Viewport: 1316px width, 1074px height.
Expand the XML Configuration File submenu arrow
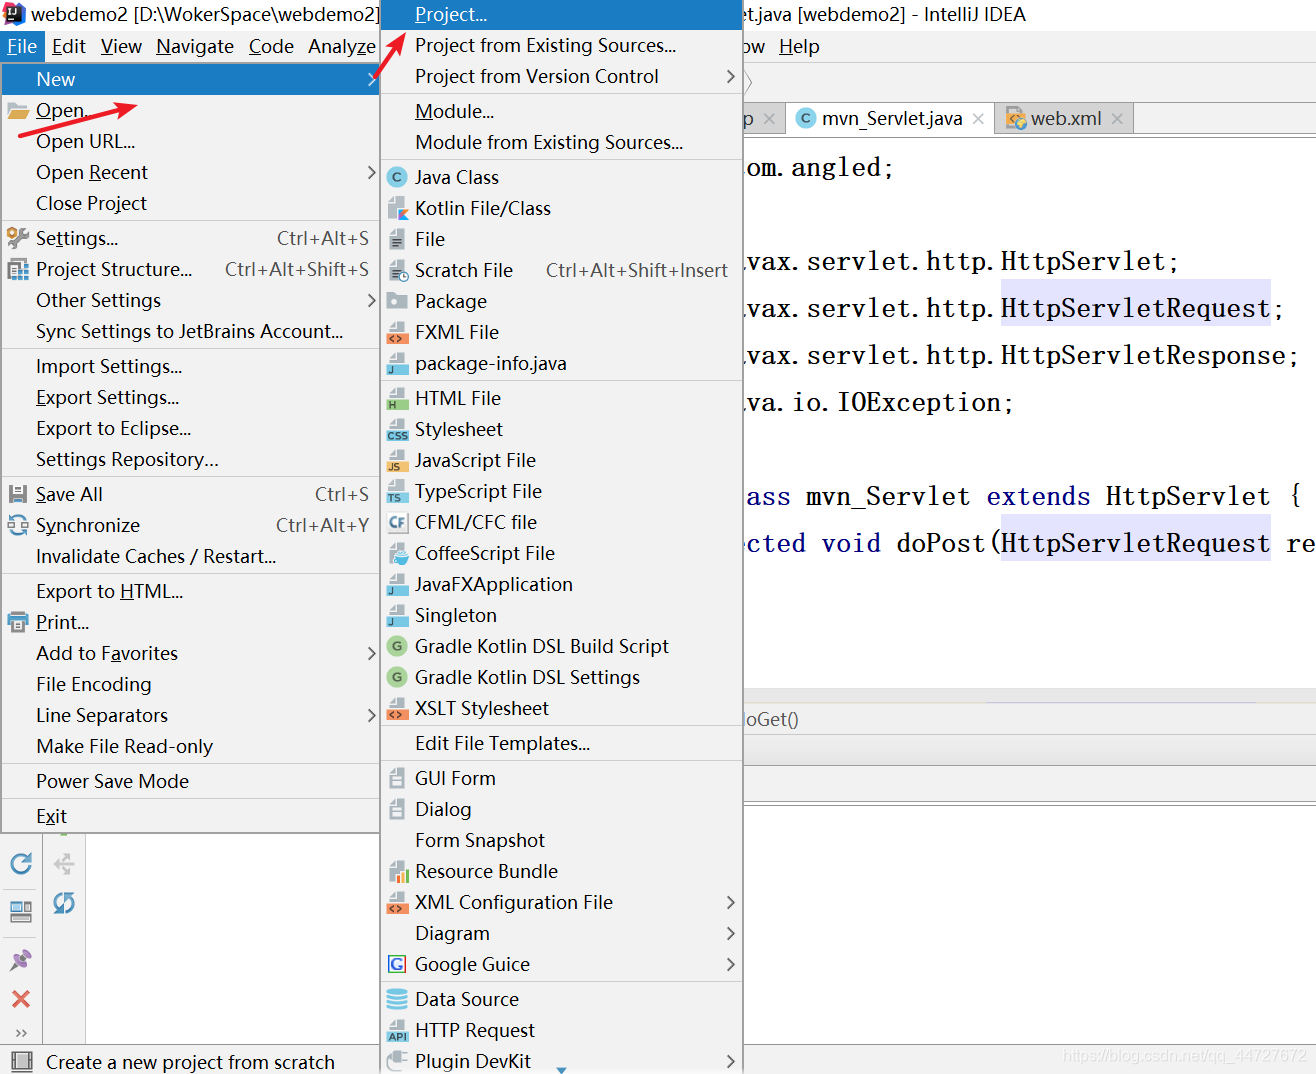point(730,902)
